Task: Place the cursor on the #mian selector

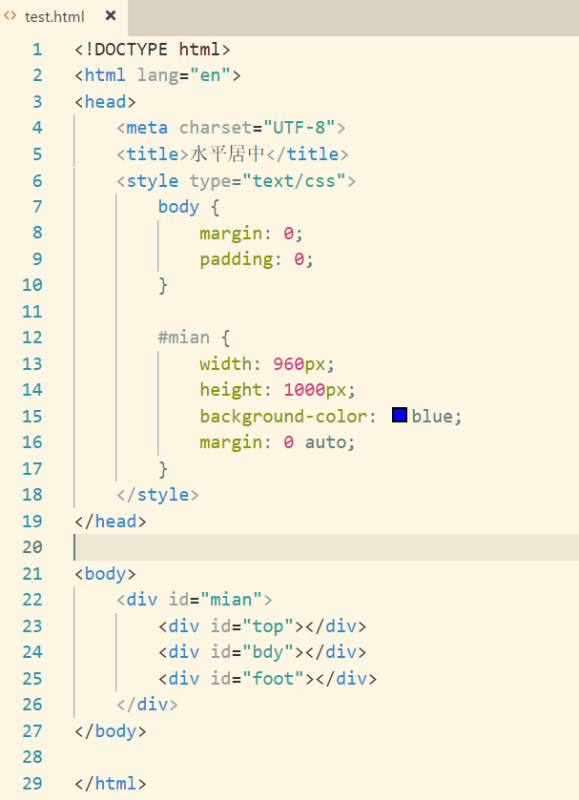Action: (184, 338)
